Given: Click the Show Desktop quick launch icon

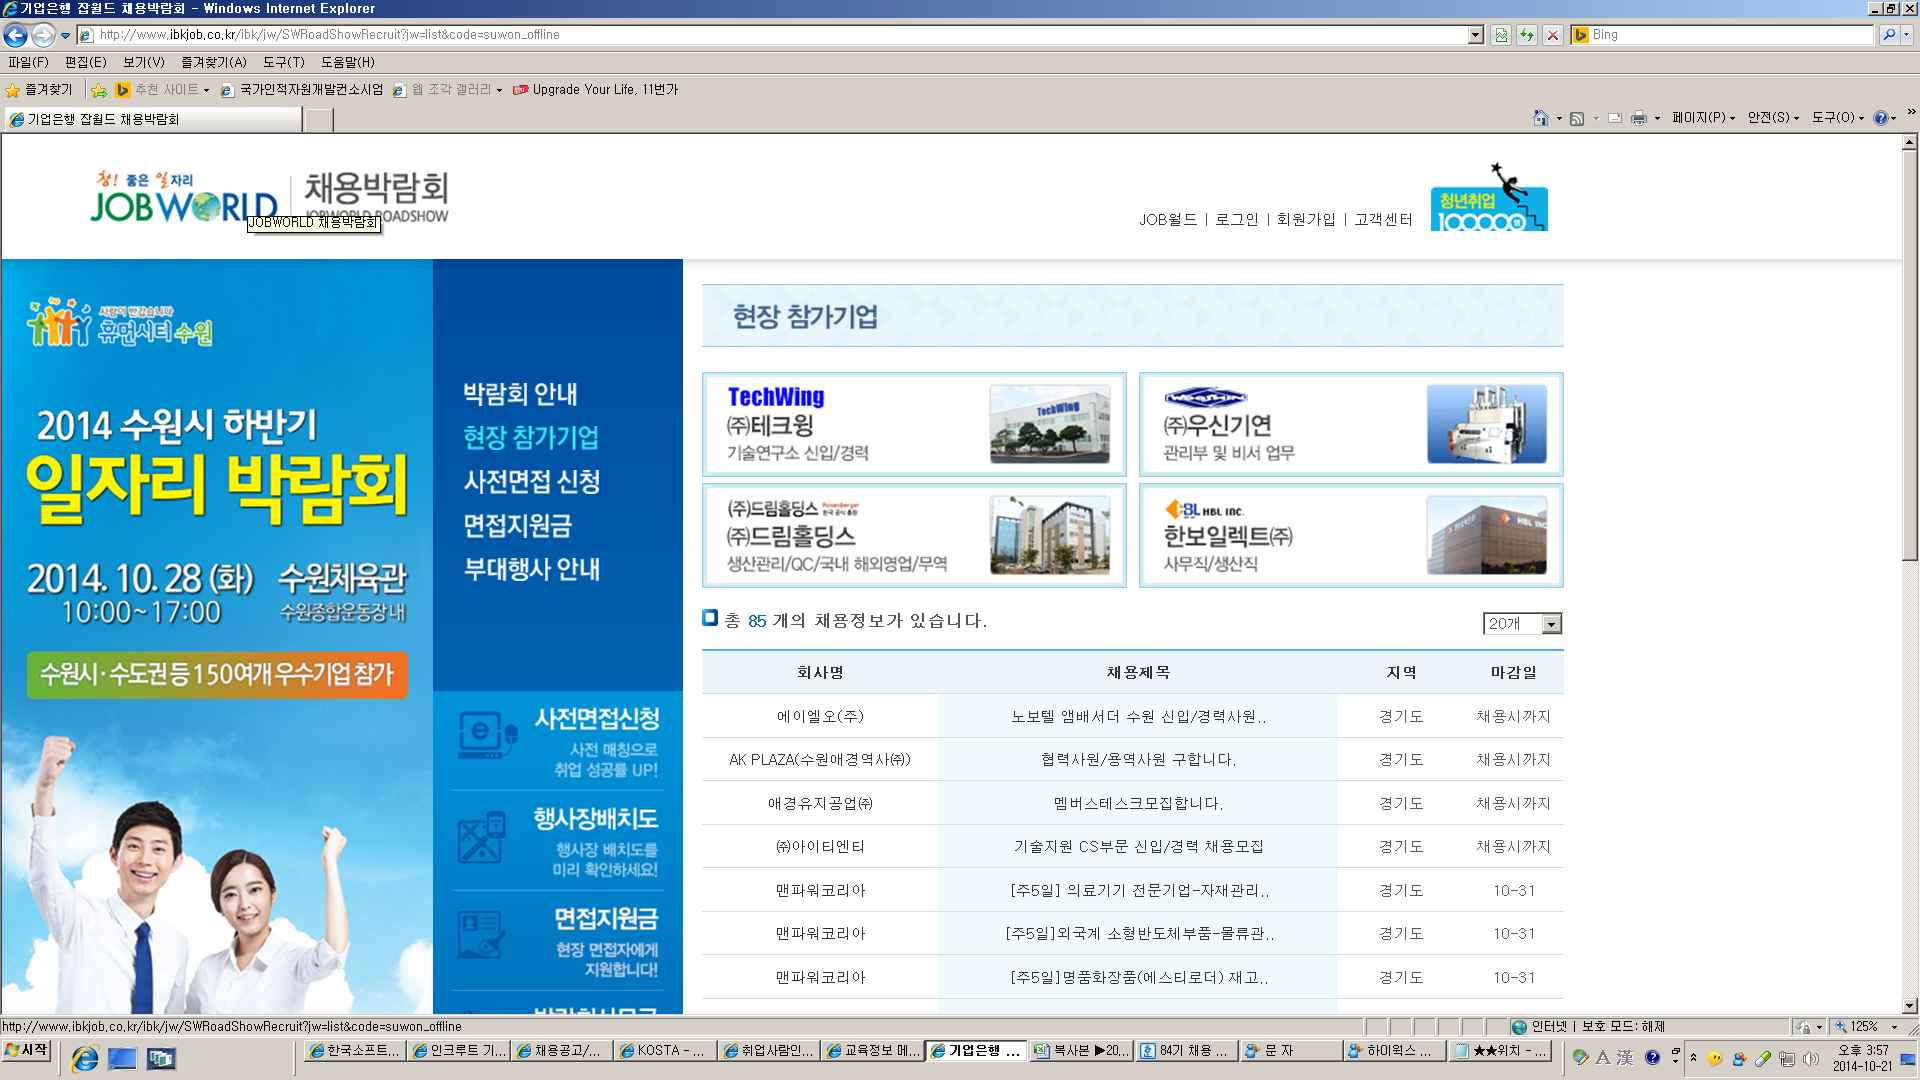Looking at the screenshot, I should click(x=122, y=1058).
